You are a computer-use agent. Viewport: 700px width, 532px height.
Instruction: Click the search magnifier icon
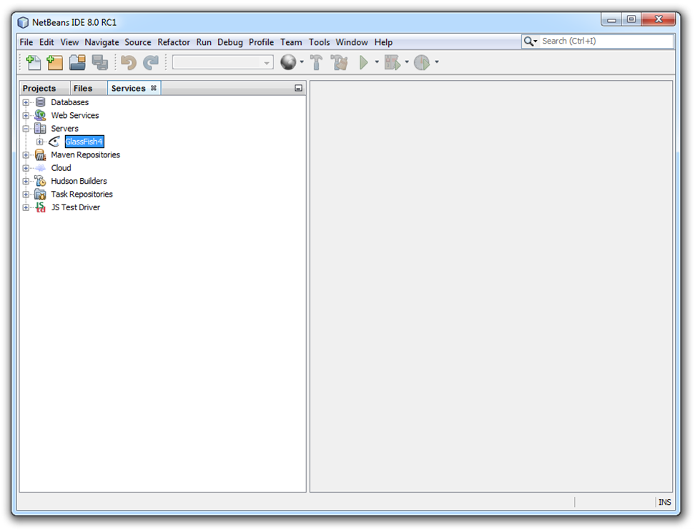pyautogui.click(x=528, y=41)
